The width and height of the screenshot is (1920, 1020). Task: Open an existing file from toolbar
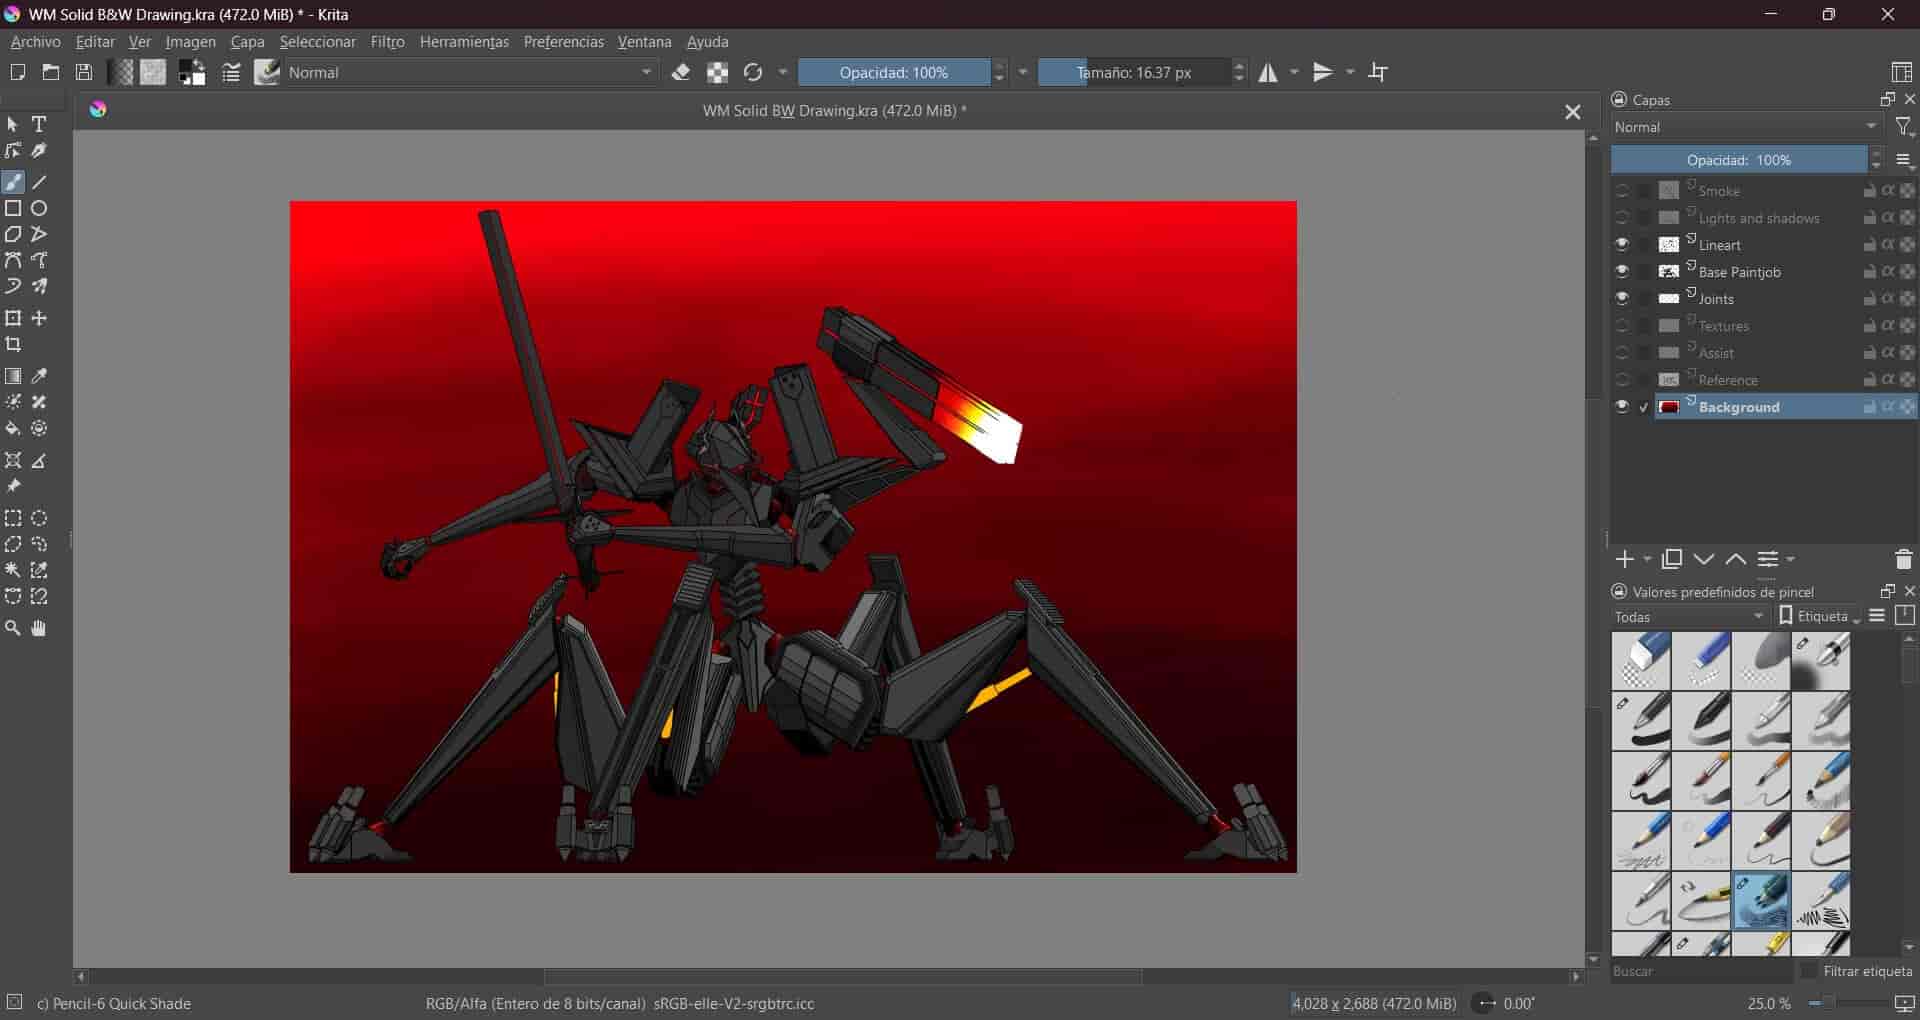point(51,72)
